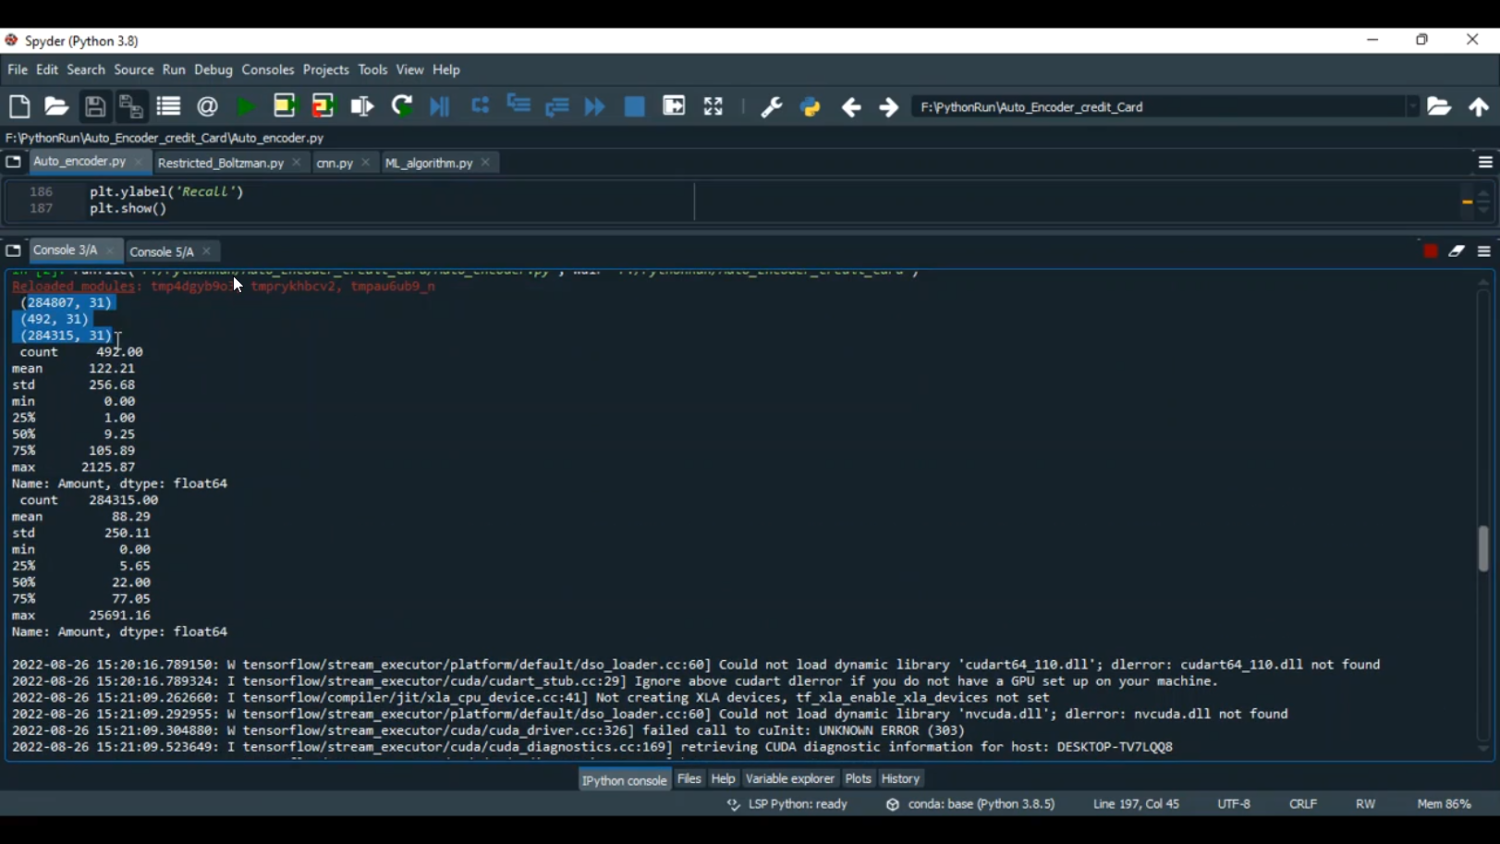Click the Debug file step icon
Screen dimensions: 1500x844
click(440, 107)
